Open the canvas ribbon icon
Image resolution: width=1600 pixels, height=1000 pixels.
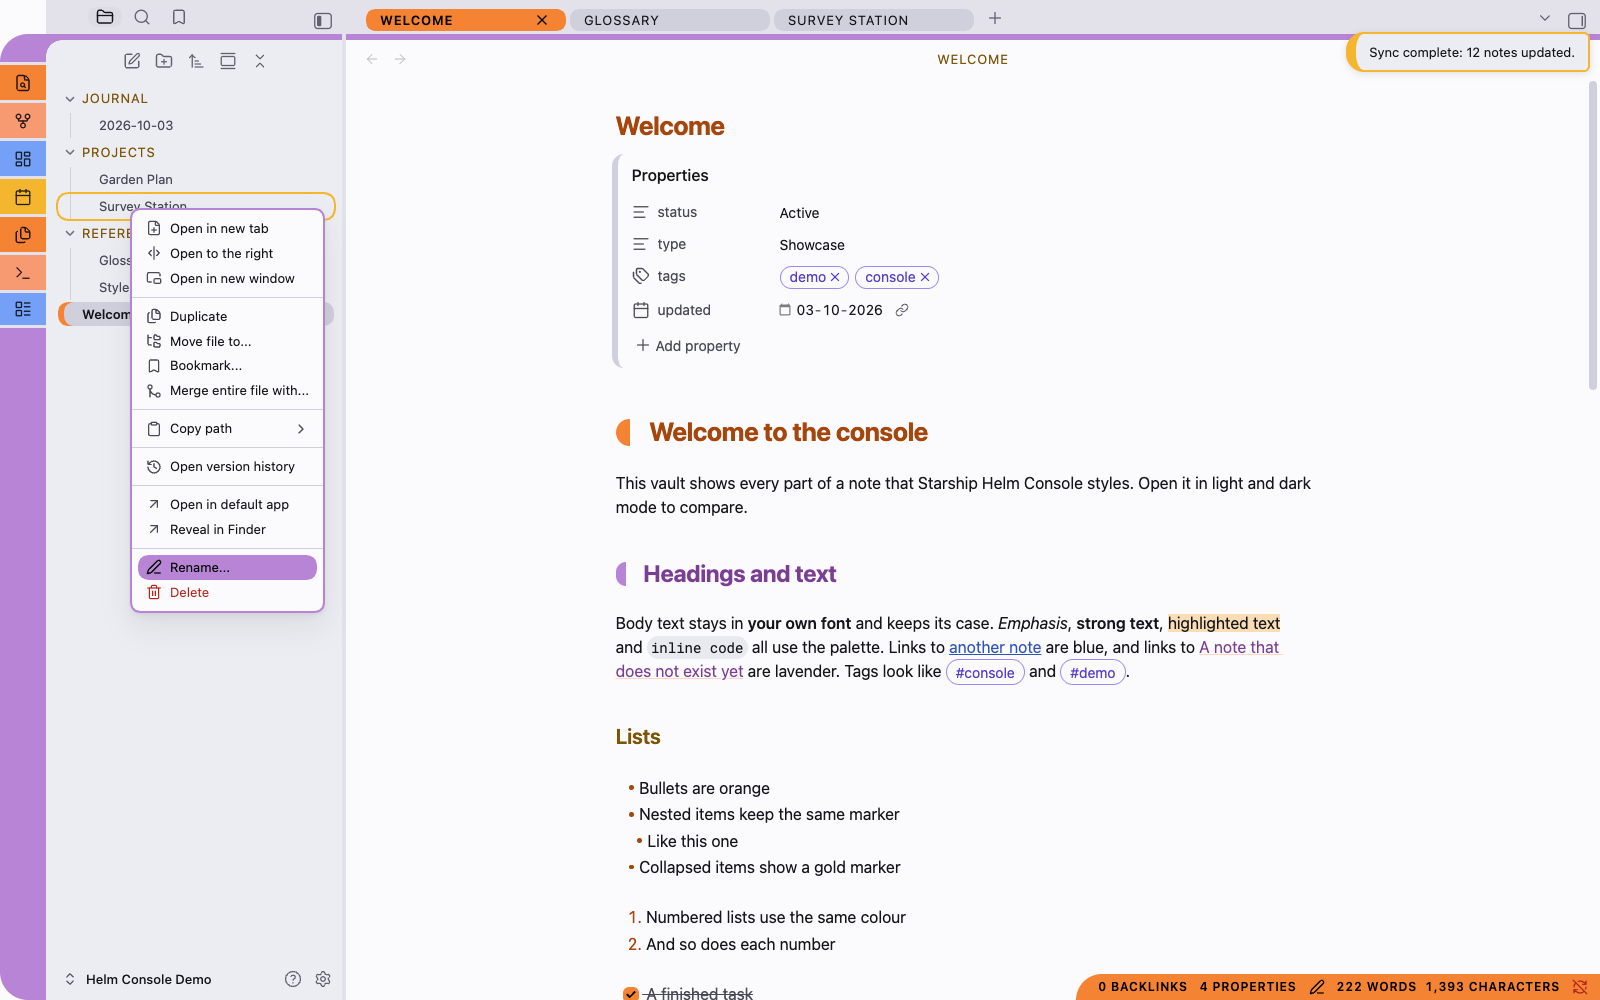point(23,159)
